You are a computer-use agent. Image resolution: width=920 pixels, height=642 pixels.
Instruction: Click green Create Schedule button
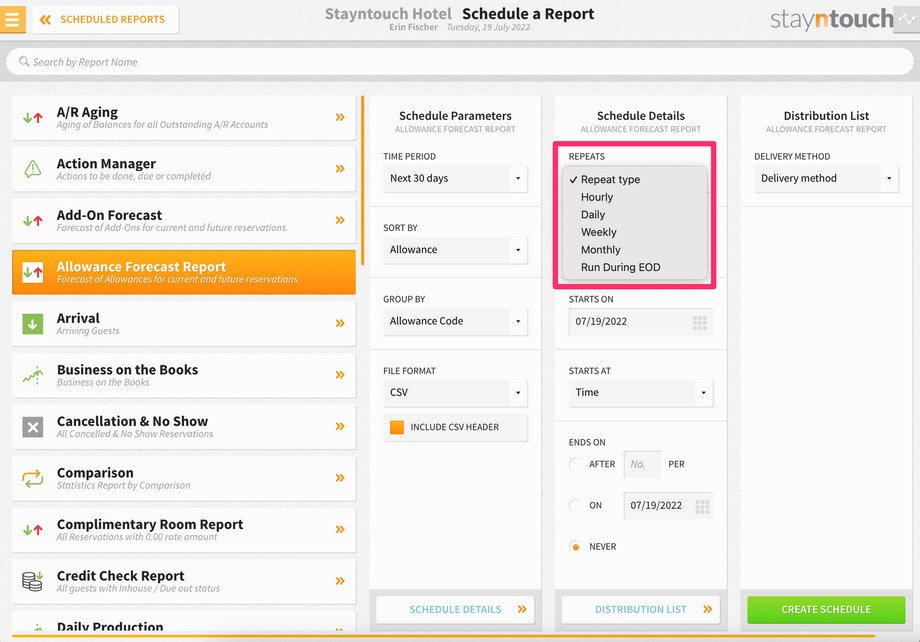[826, 610]
